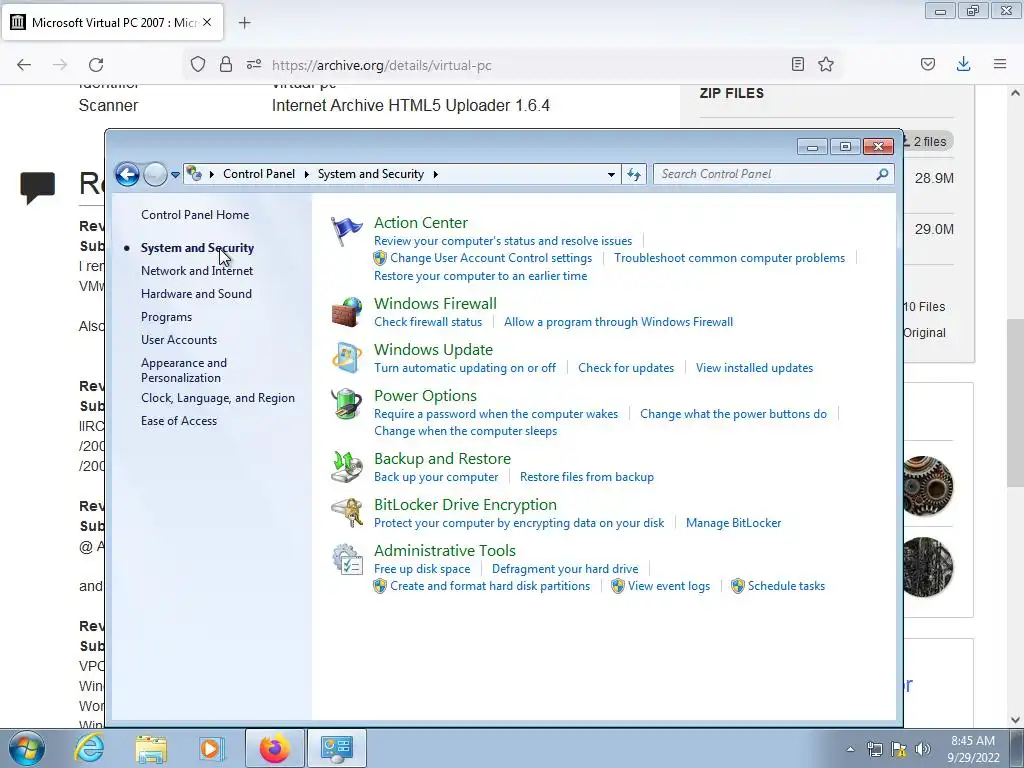The height and width of the screenshot is (768, 1024).
Task: Show site tracking protection shield
Action: click(x=198, y=65)
